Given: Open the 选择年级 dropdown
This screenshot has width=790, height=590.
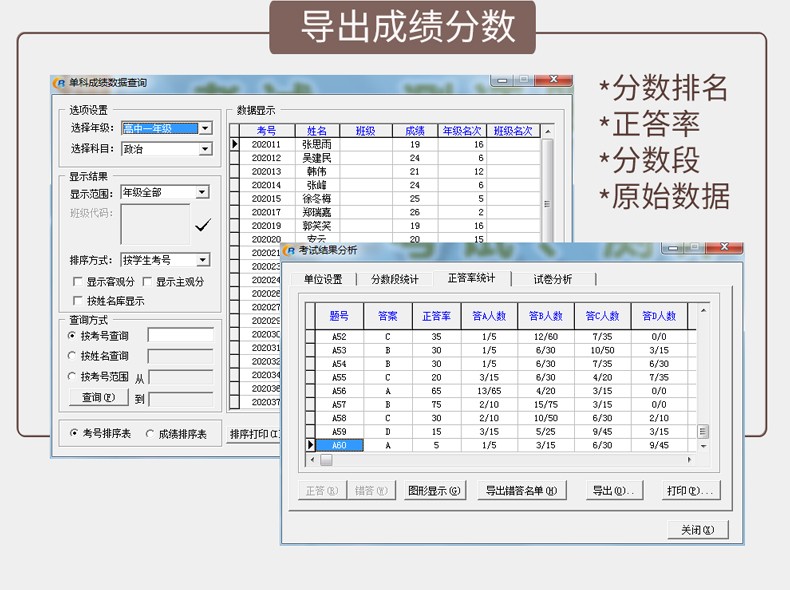Looking at the screenshot, I should point(205,128).
